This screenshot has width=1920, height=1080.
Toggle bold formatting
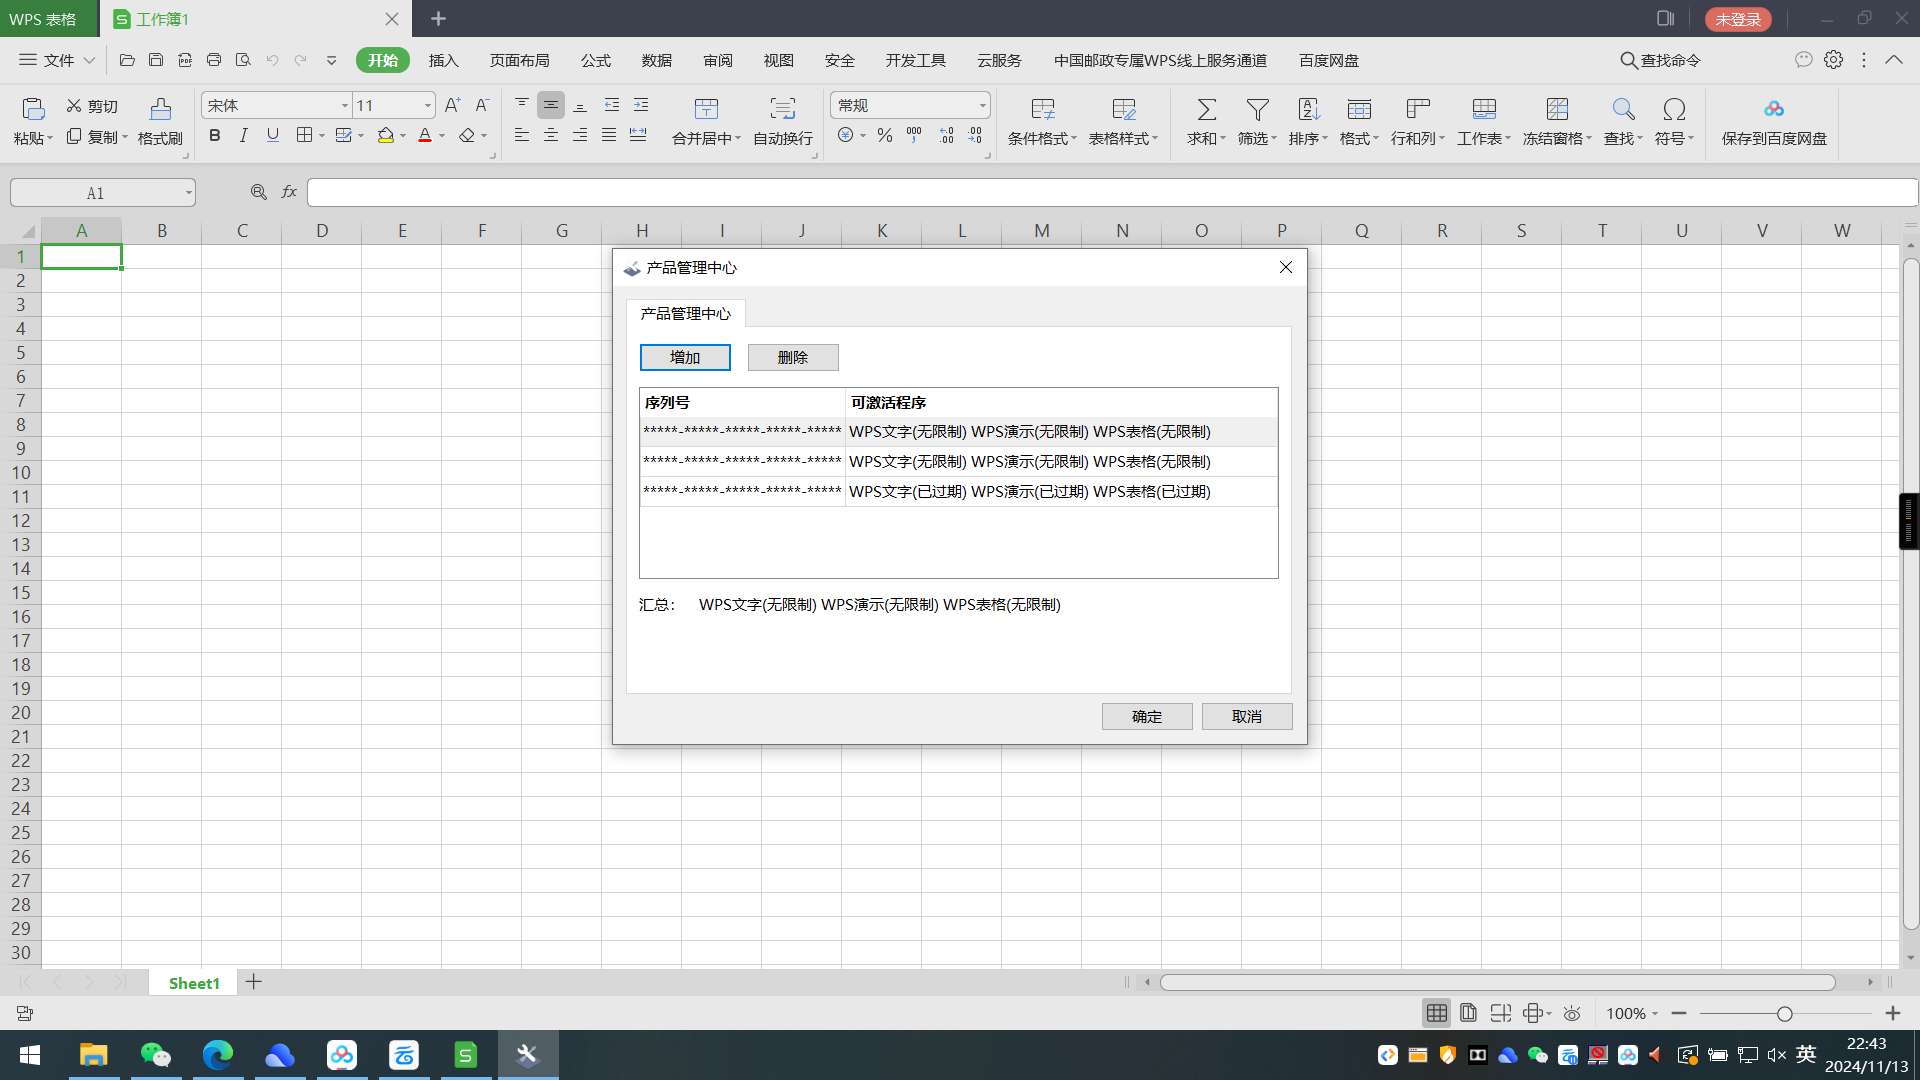pyautogui.click(x=214, y=135)
